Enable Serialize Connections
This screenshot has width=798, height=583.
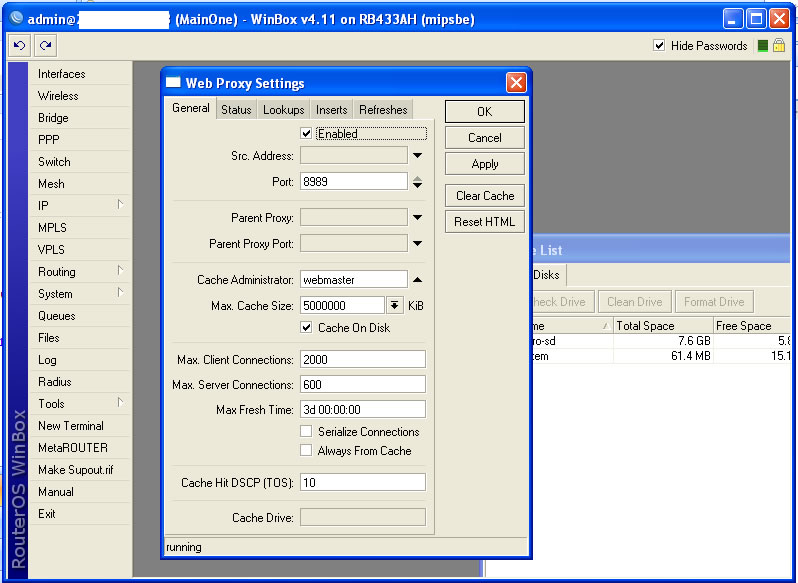click(306, 431)
